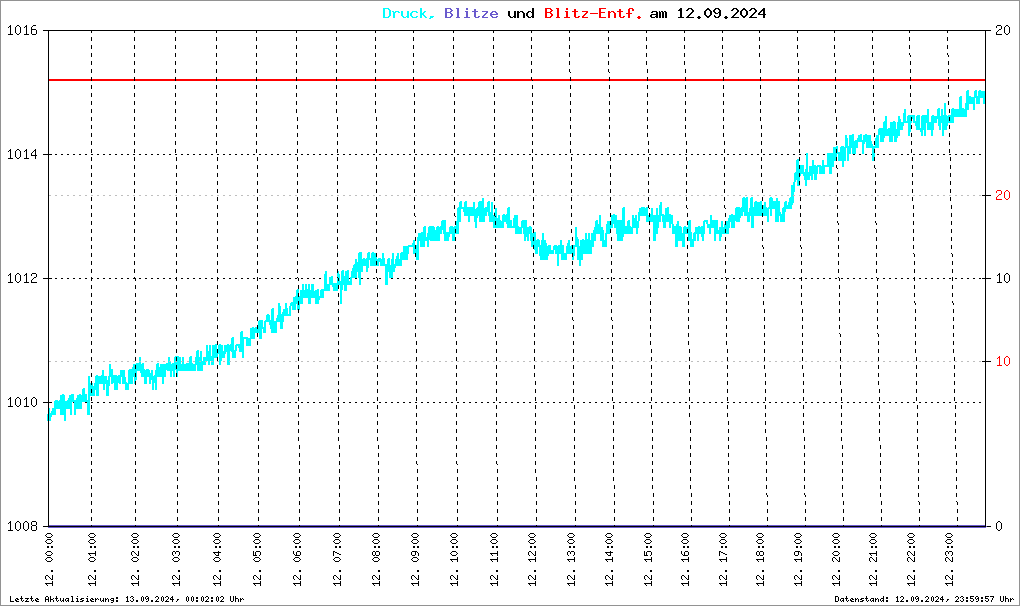Click the "12. 14:00" time axis label

tap(609, 559)
